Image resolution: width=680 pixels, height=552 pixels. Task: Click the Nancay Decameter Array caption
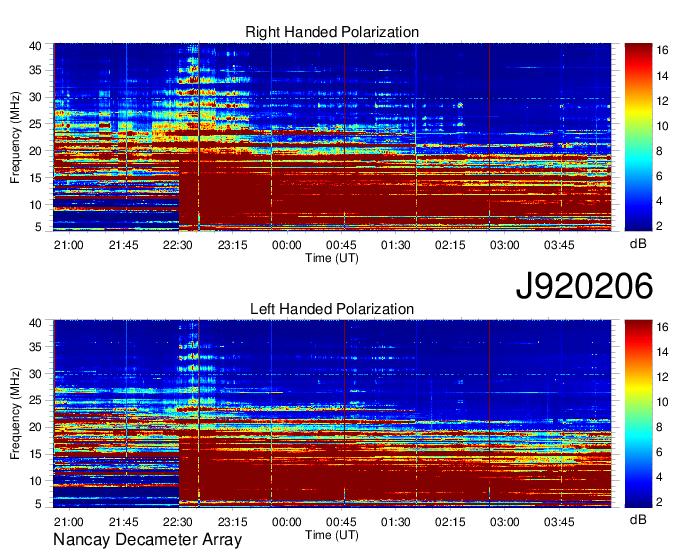(147, 539)
